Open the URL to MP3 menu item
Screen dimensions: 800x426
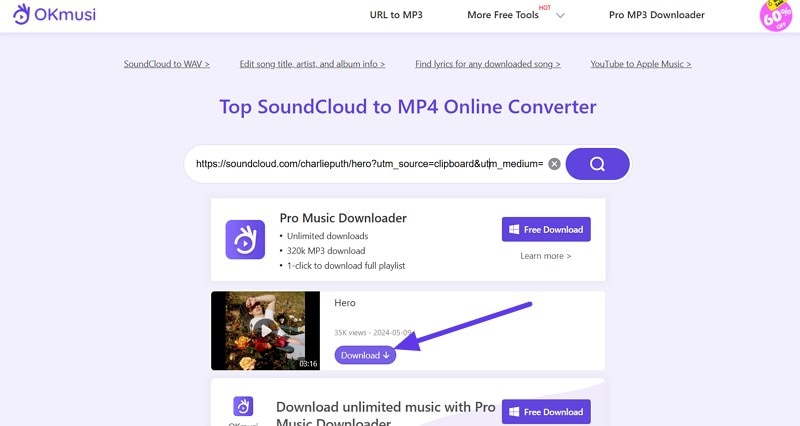pyautogui.click(x=396, y=15)
